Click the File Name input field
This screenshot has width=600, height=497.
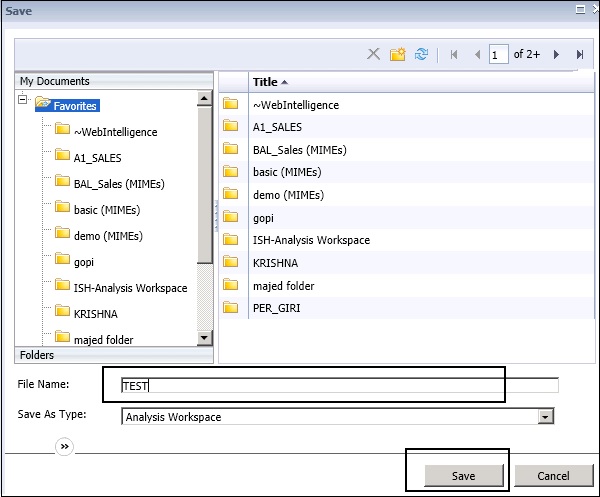tap(340, 385)
